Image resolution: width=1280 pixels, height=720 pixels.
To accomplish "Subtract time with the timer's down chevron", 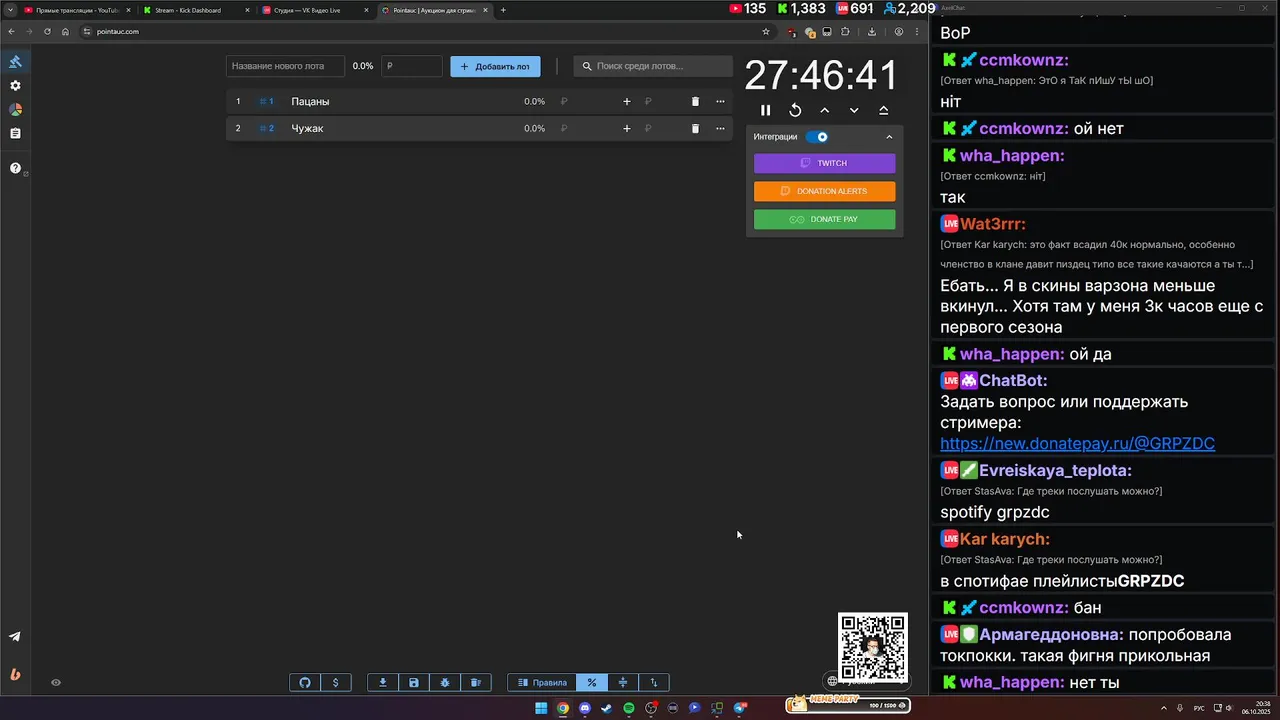I will pyautogui.click(x=854, y=110).
